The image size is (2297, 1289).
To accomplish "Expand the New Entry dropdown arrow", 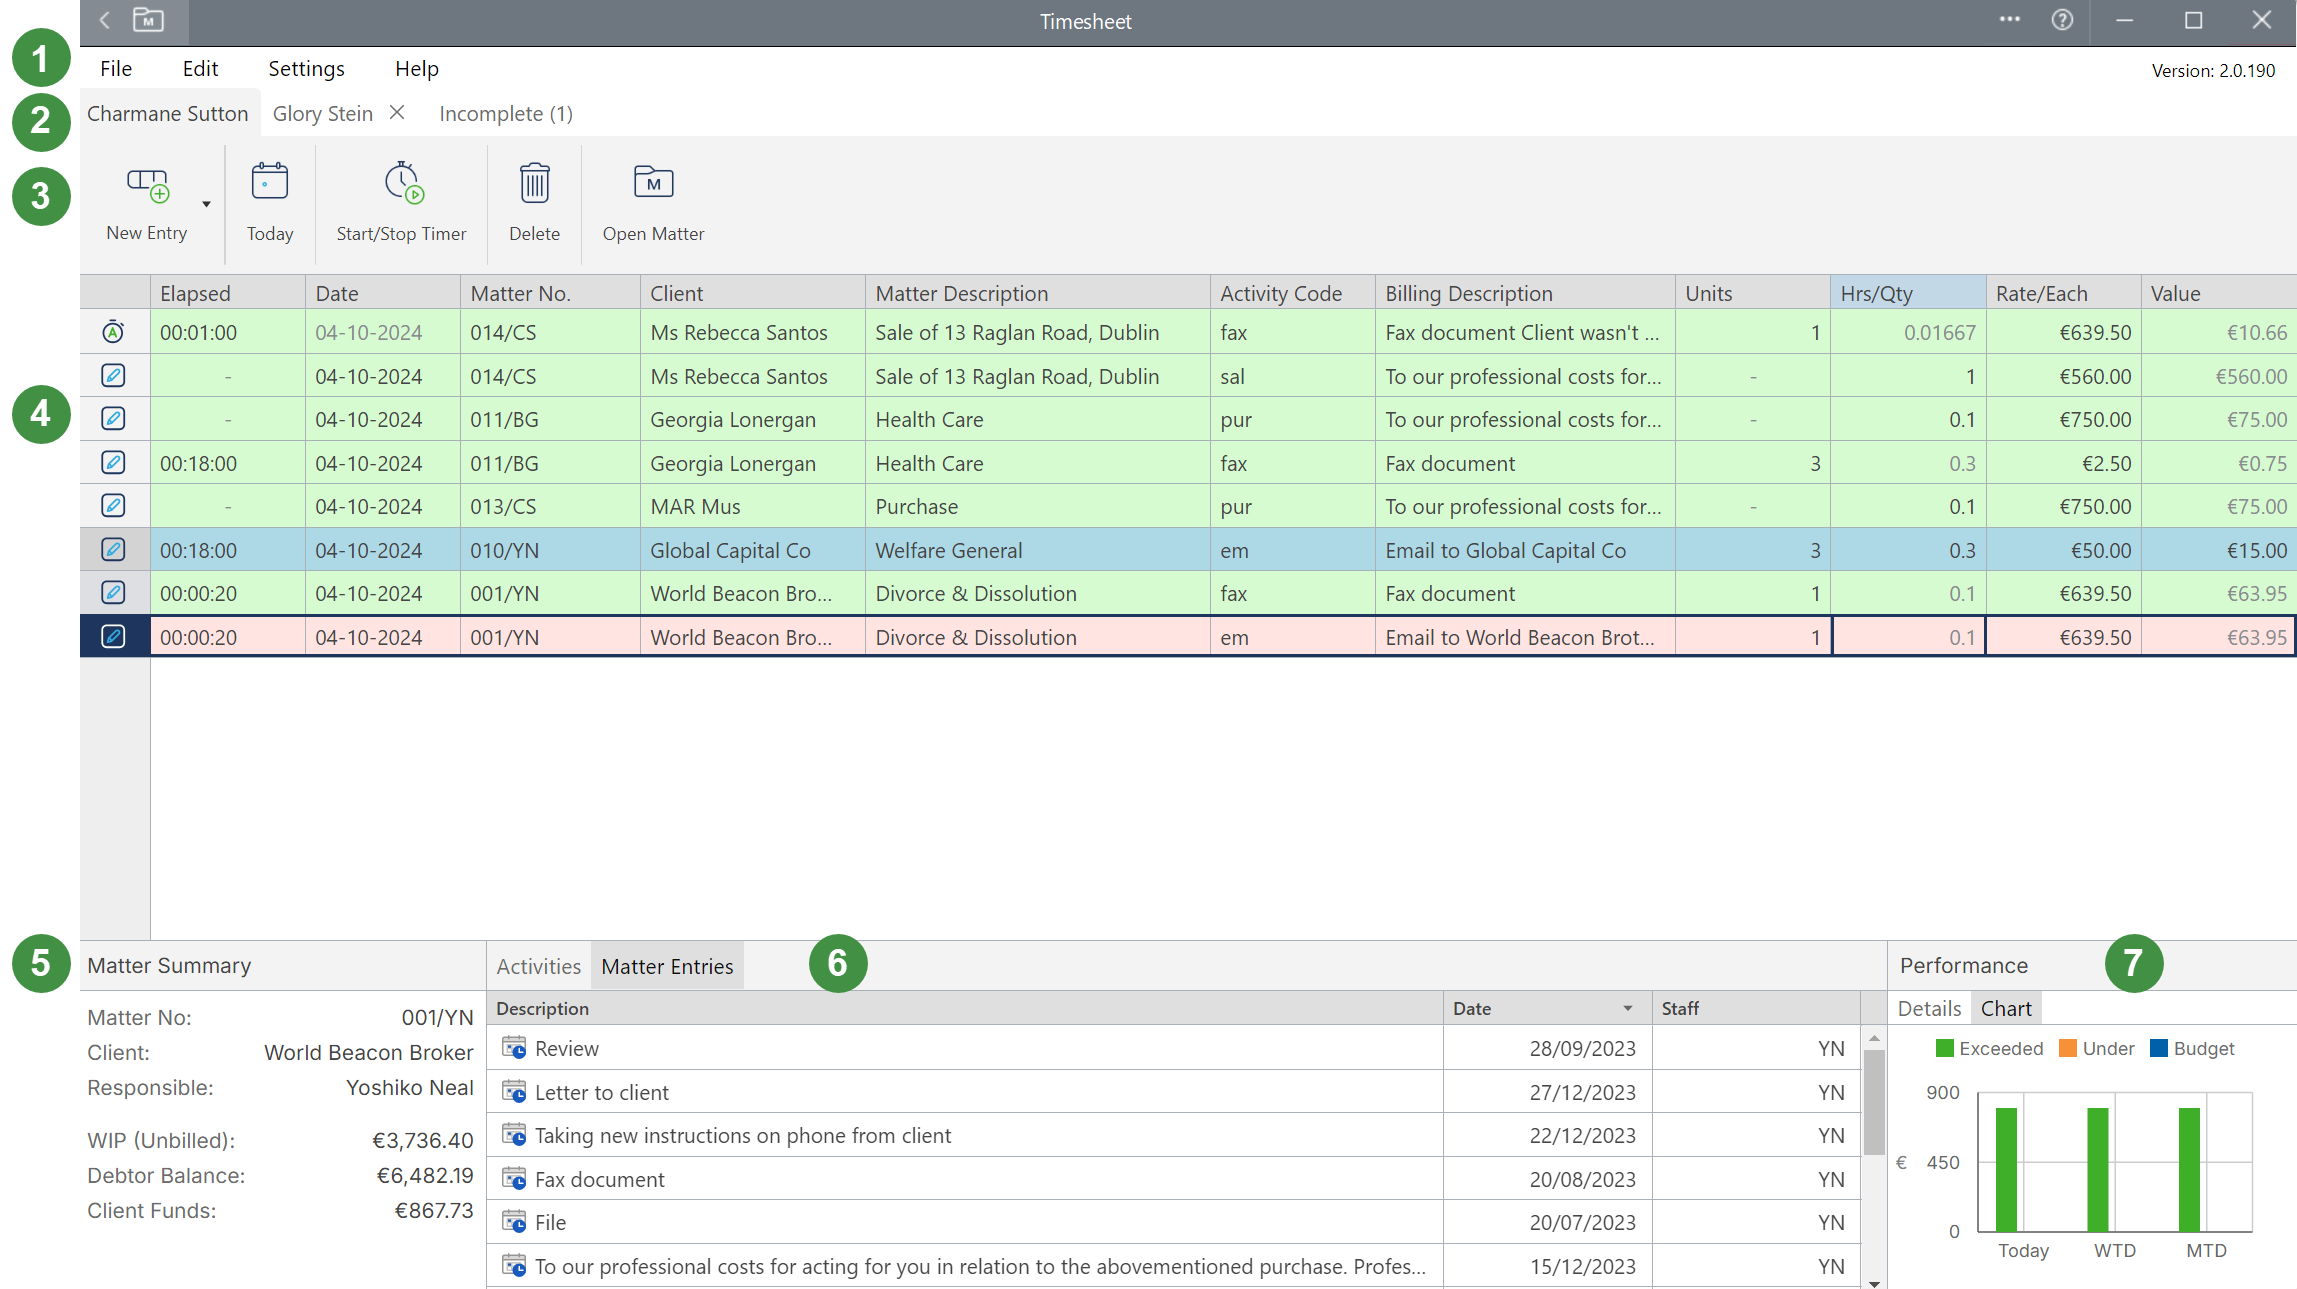I will tap(205, 205).
